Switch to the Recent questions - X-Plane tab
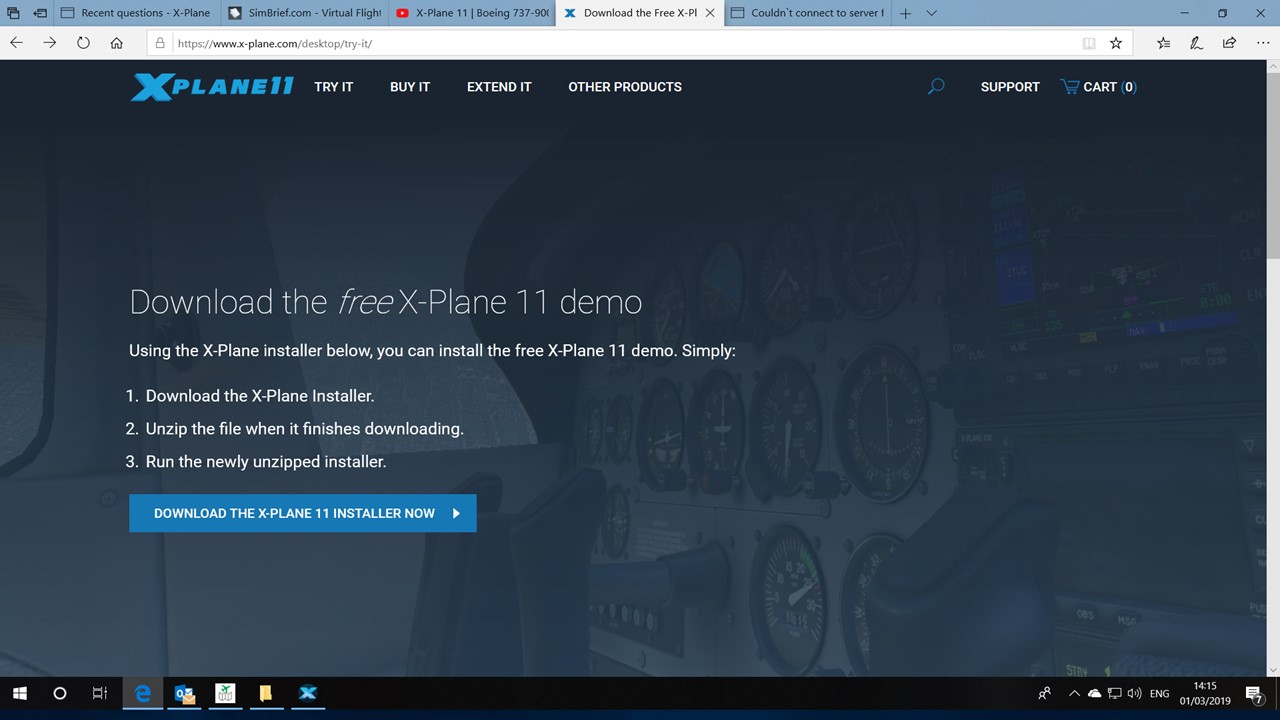 tap(136, 13)
